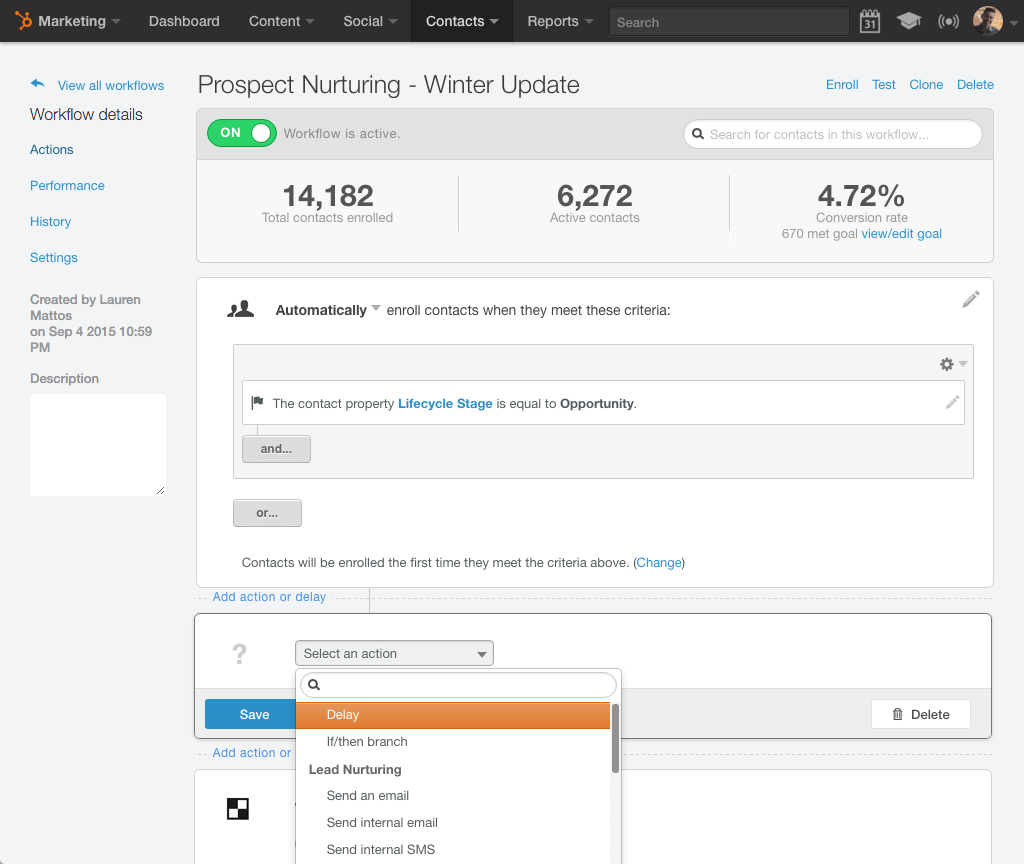Open the user avatar account menu

(x=991, y=21)
